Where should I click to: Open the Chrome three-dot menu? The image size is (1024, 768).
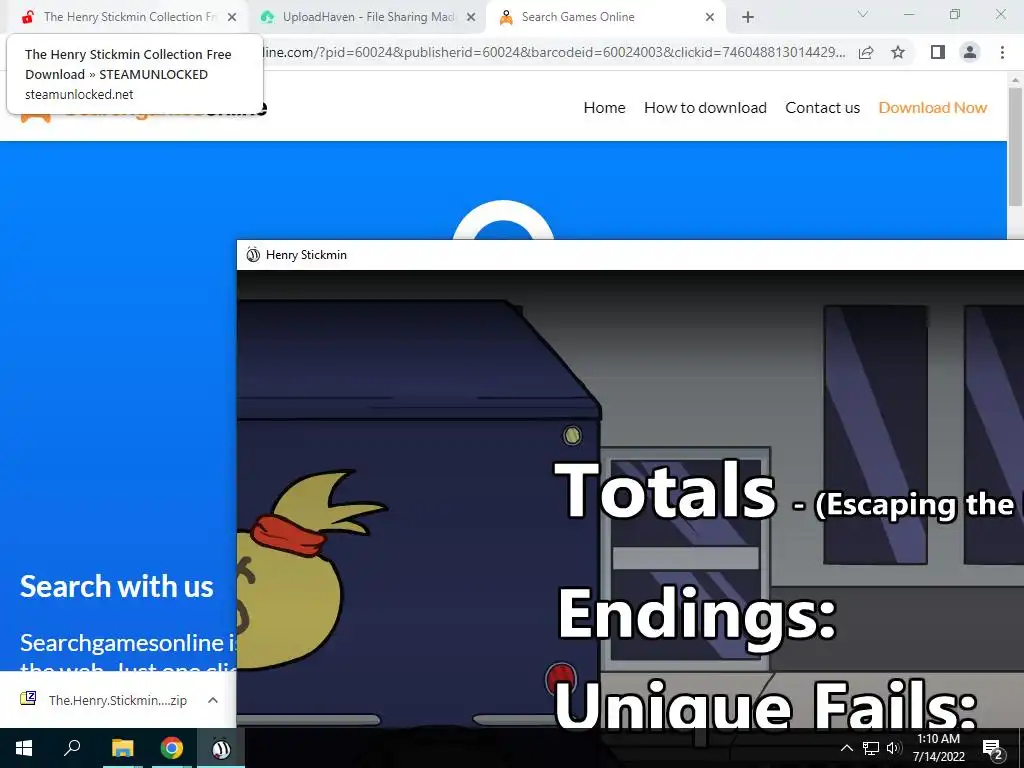(x=1002, y=52)
